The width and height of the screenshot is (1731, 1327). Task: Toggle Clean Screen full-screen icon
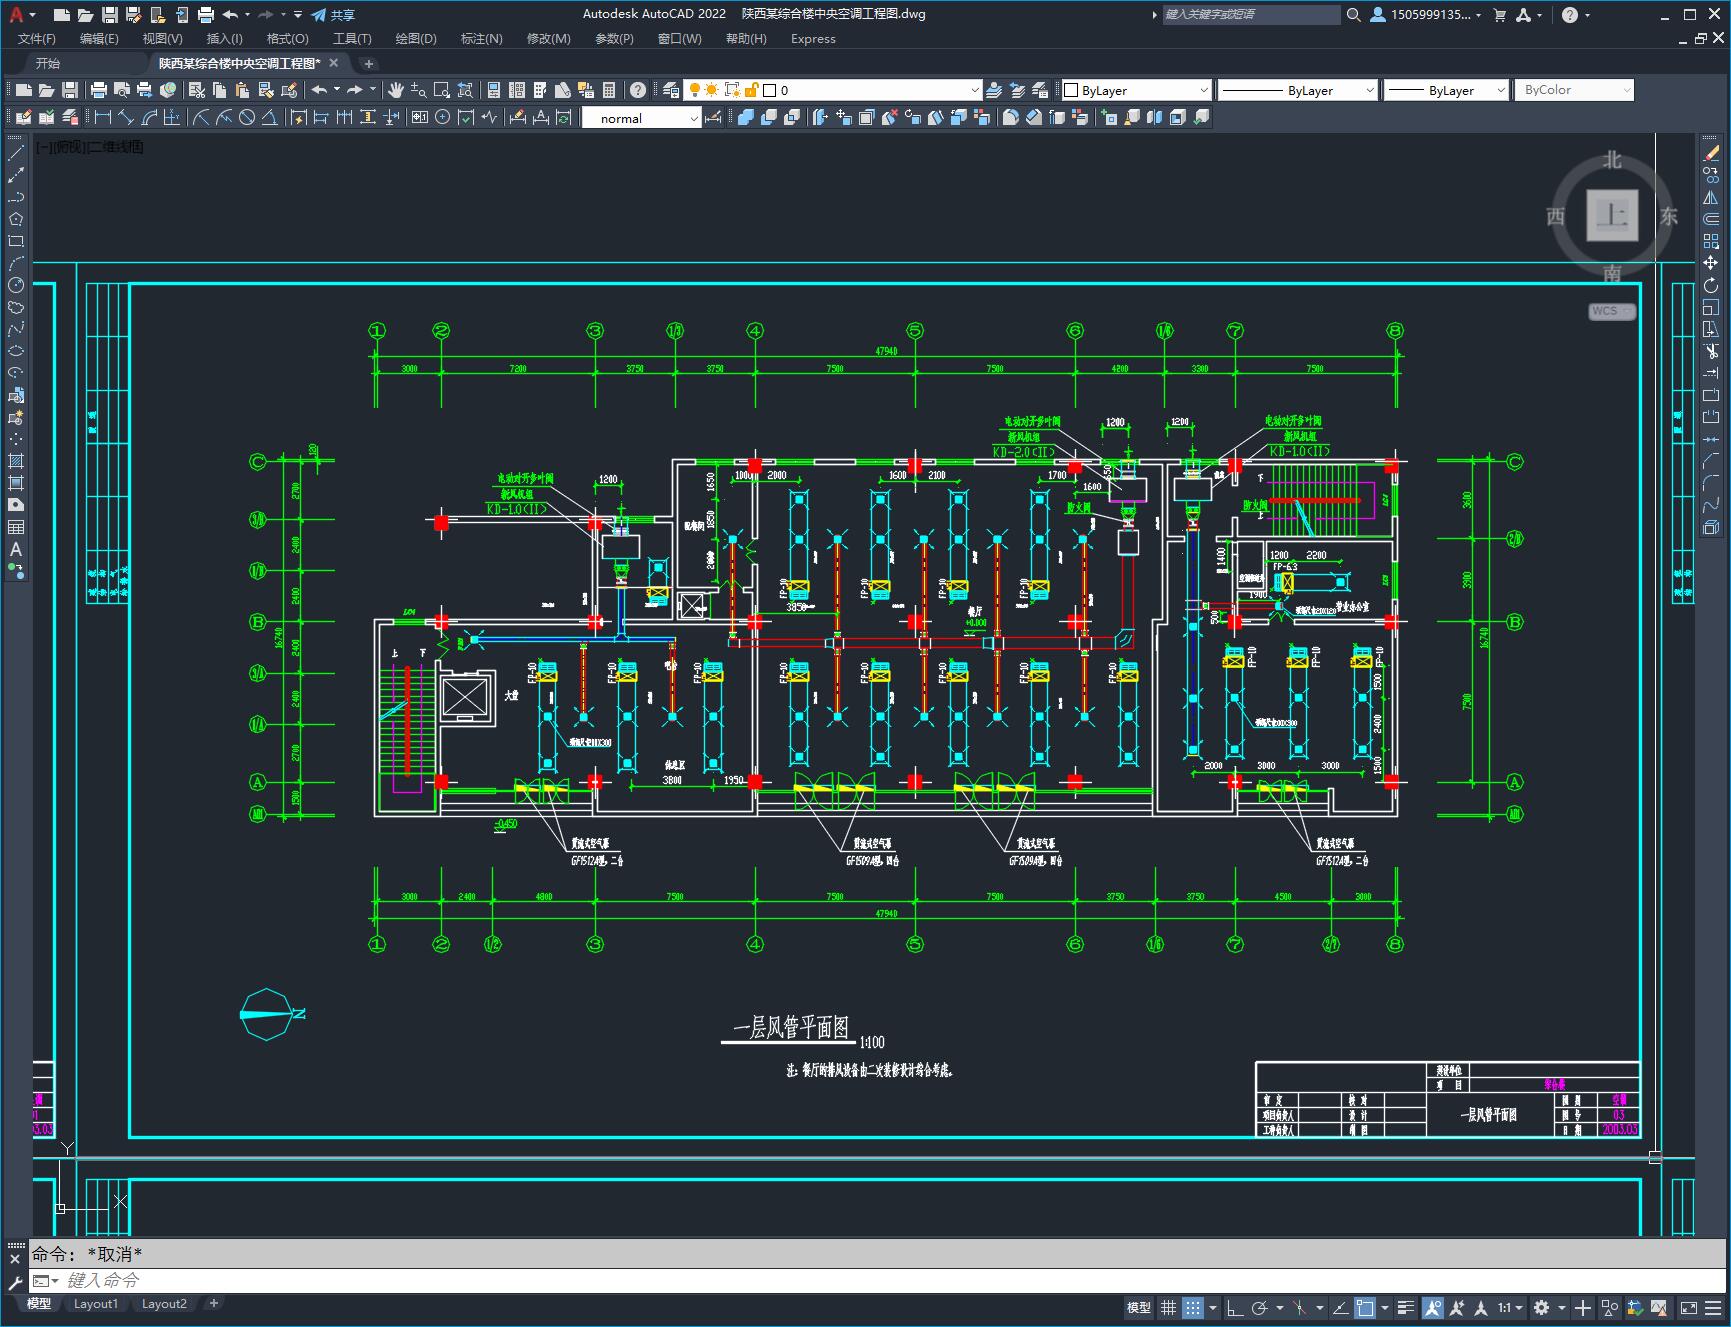[x=1688, y=1307]
